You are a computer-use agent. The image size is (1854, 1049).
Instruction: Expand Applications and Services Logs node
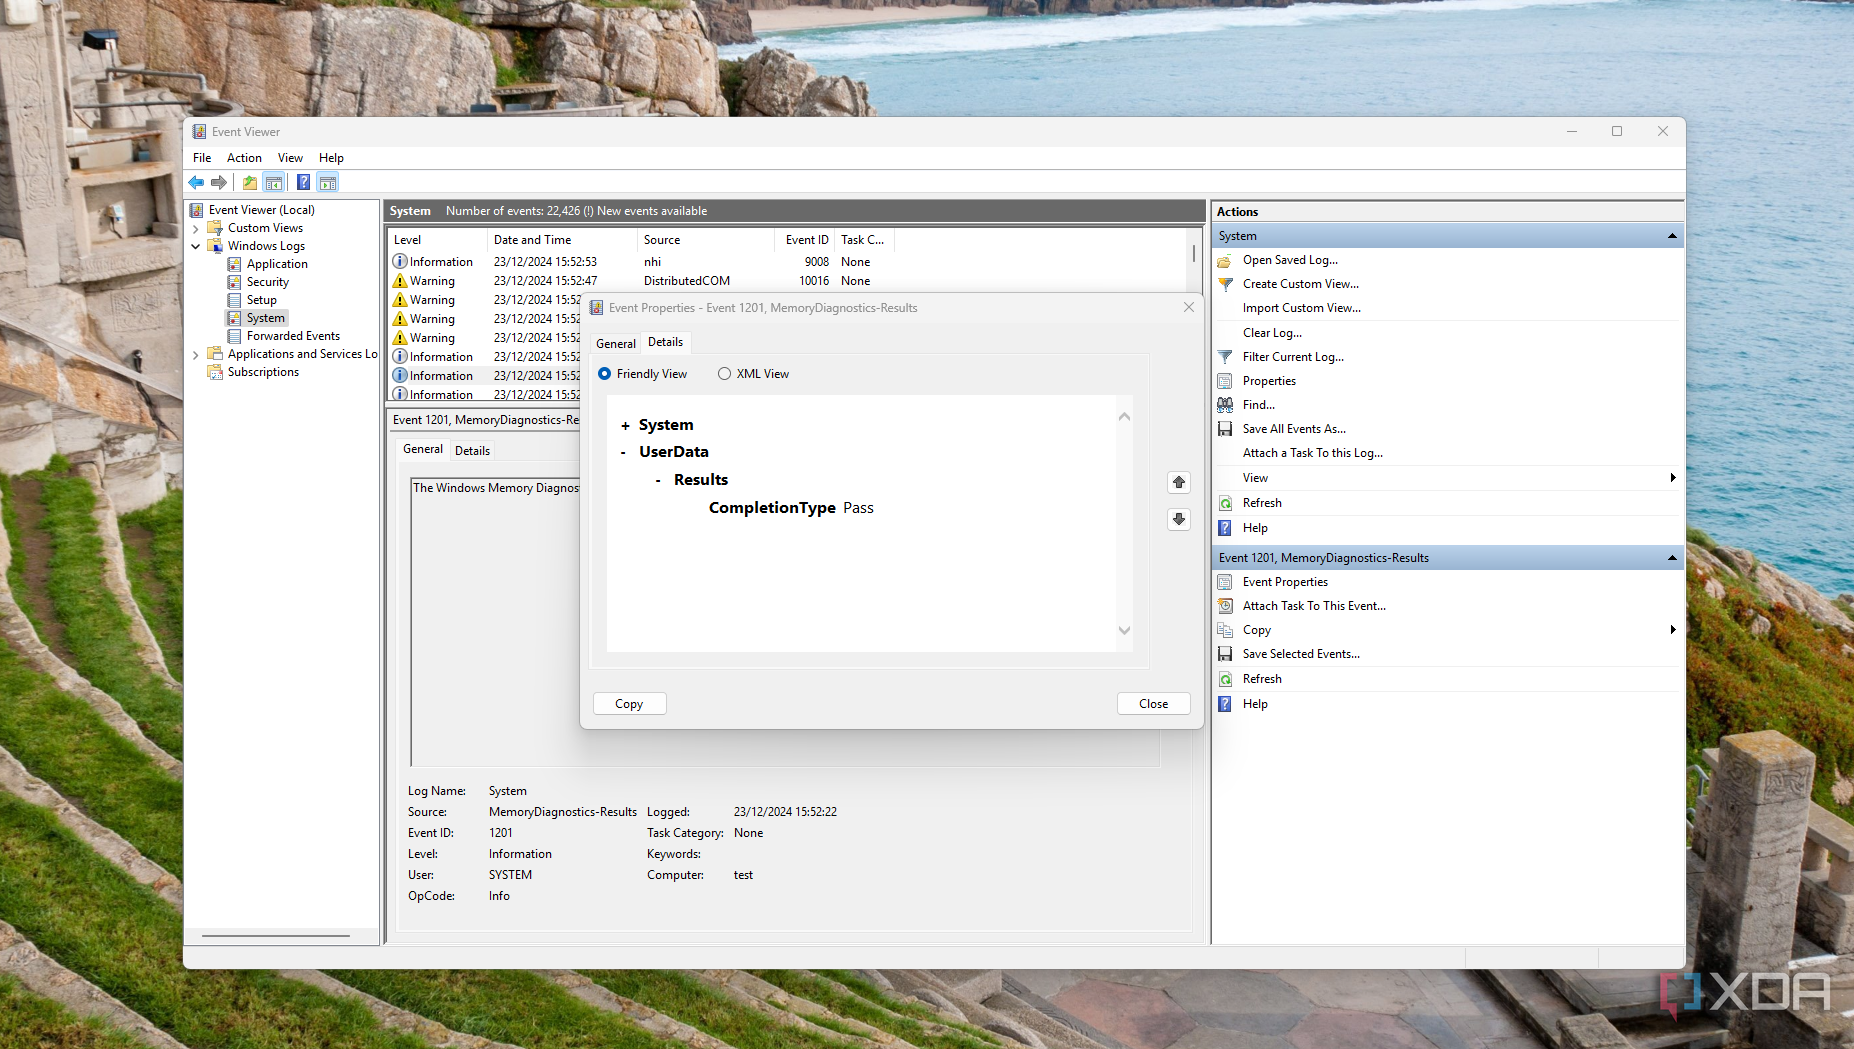point(196,354)
